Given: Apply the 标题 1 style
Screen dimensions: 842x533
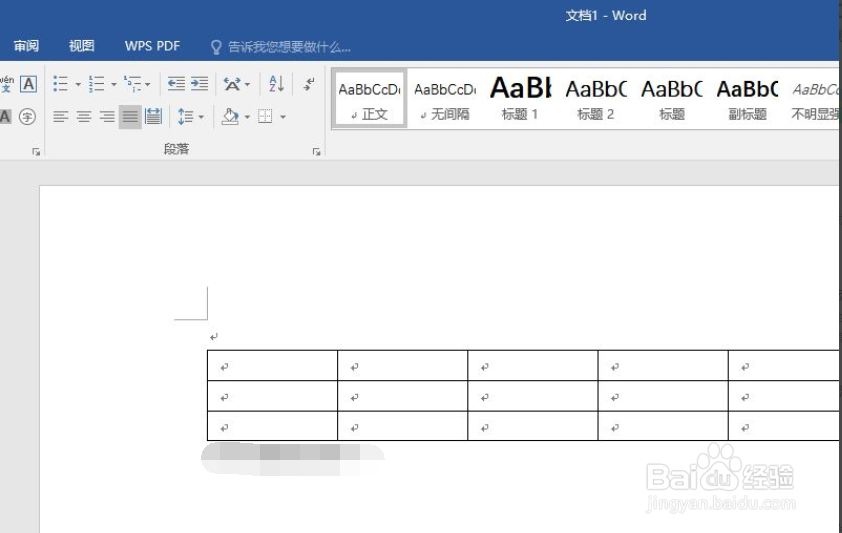Looking at the screenshot, I should 520,99.
